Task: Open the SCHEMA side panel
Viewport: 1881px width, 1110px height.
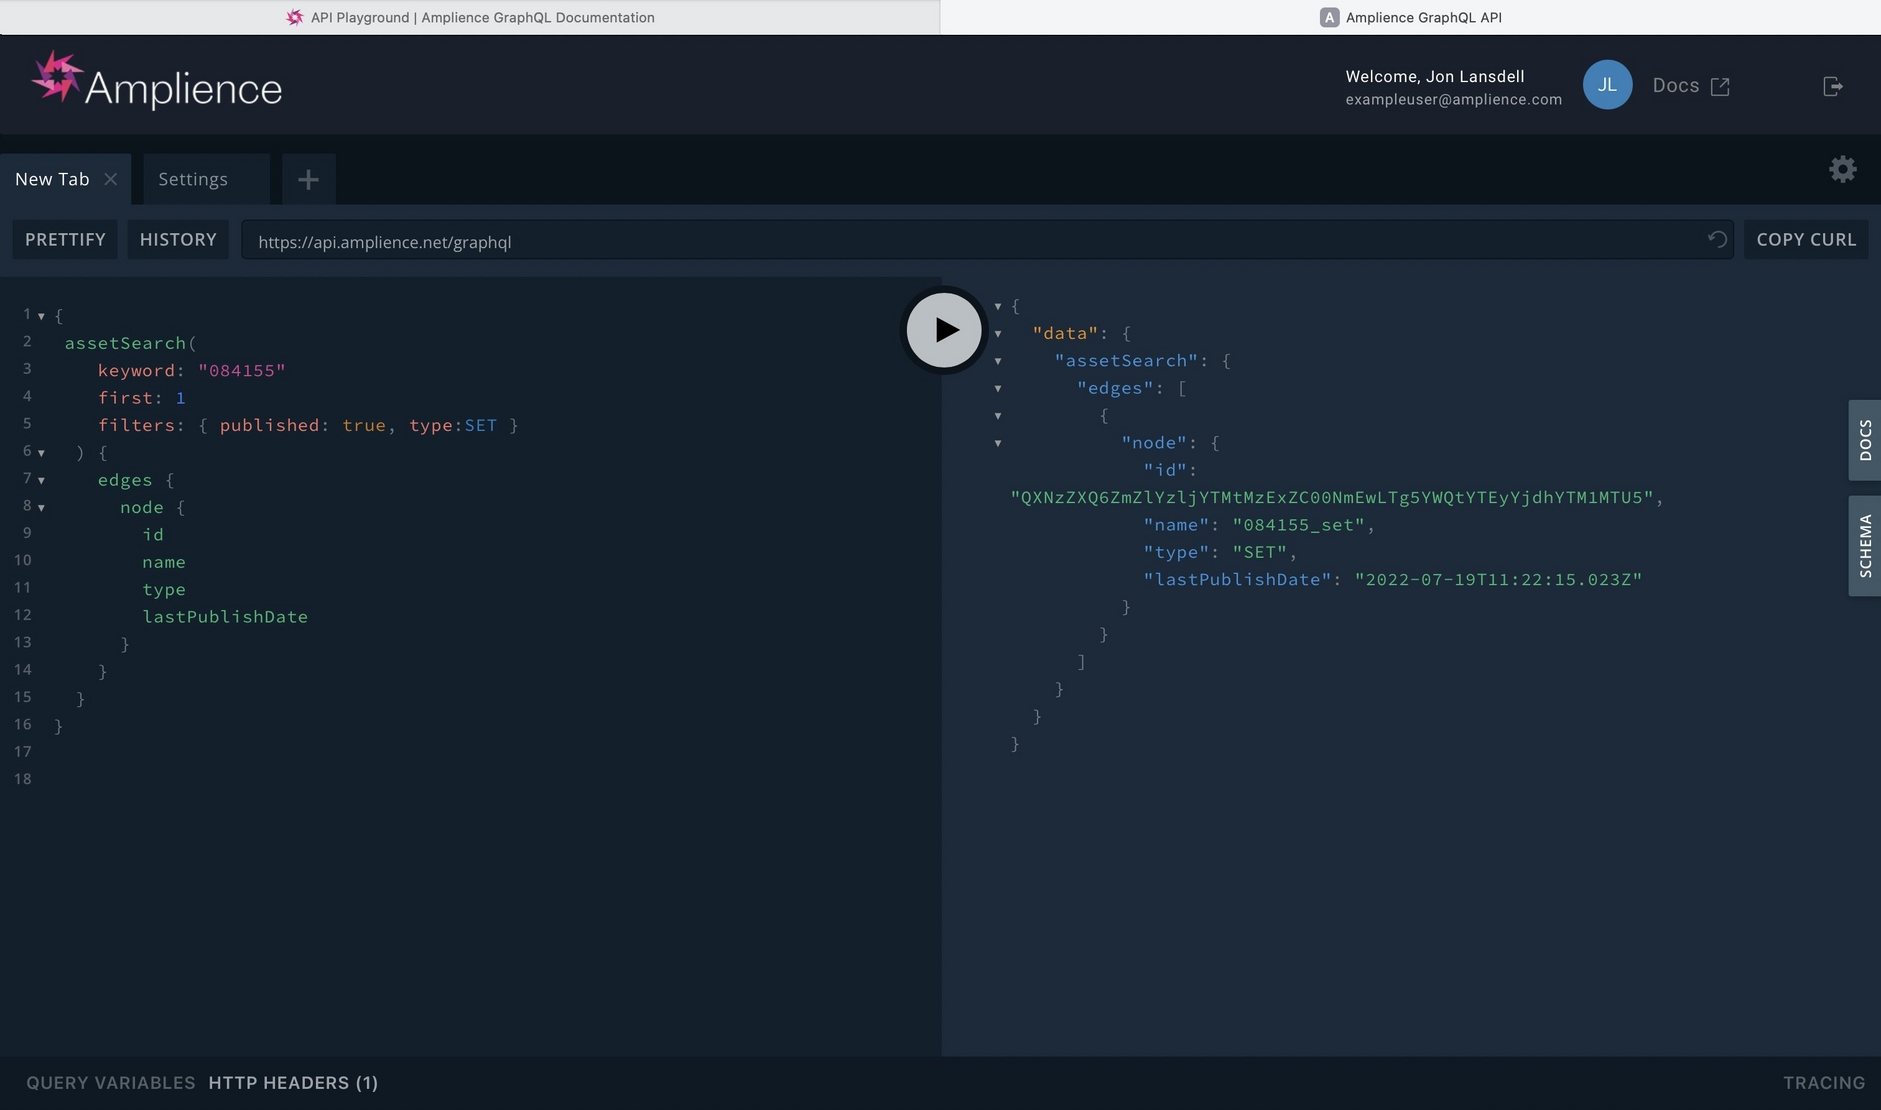Action: pyautogui.click(x=1864, y=546)
